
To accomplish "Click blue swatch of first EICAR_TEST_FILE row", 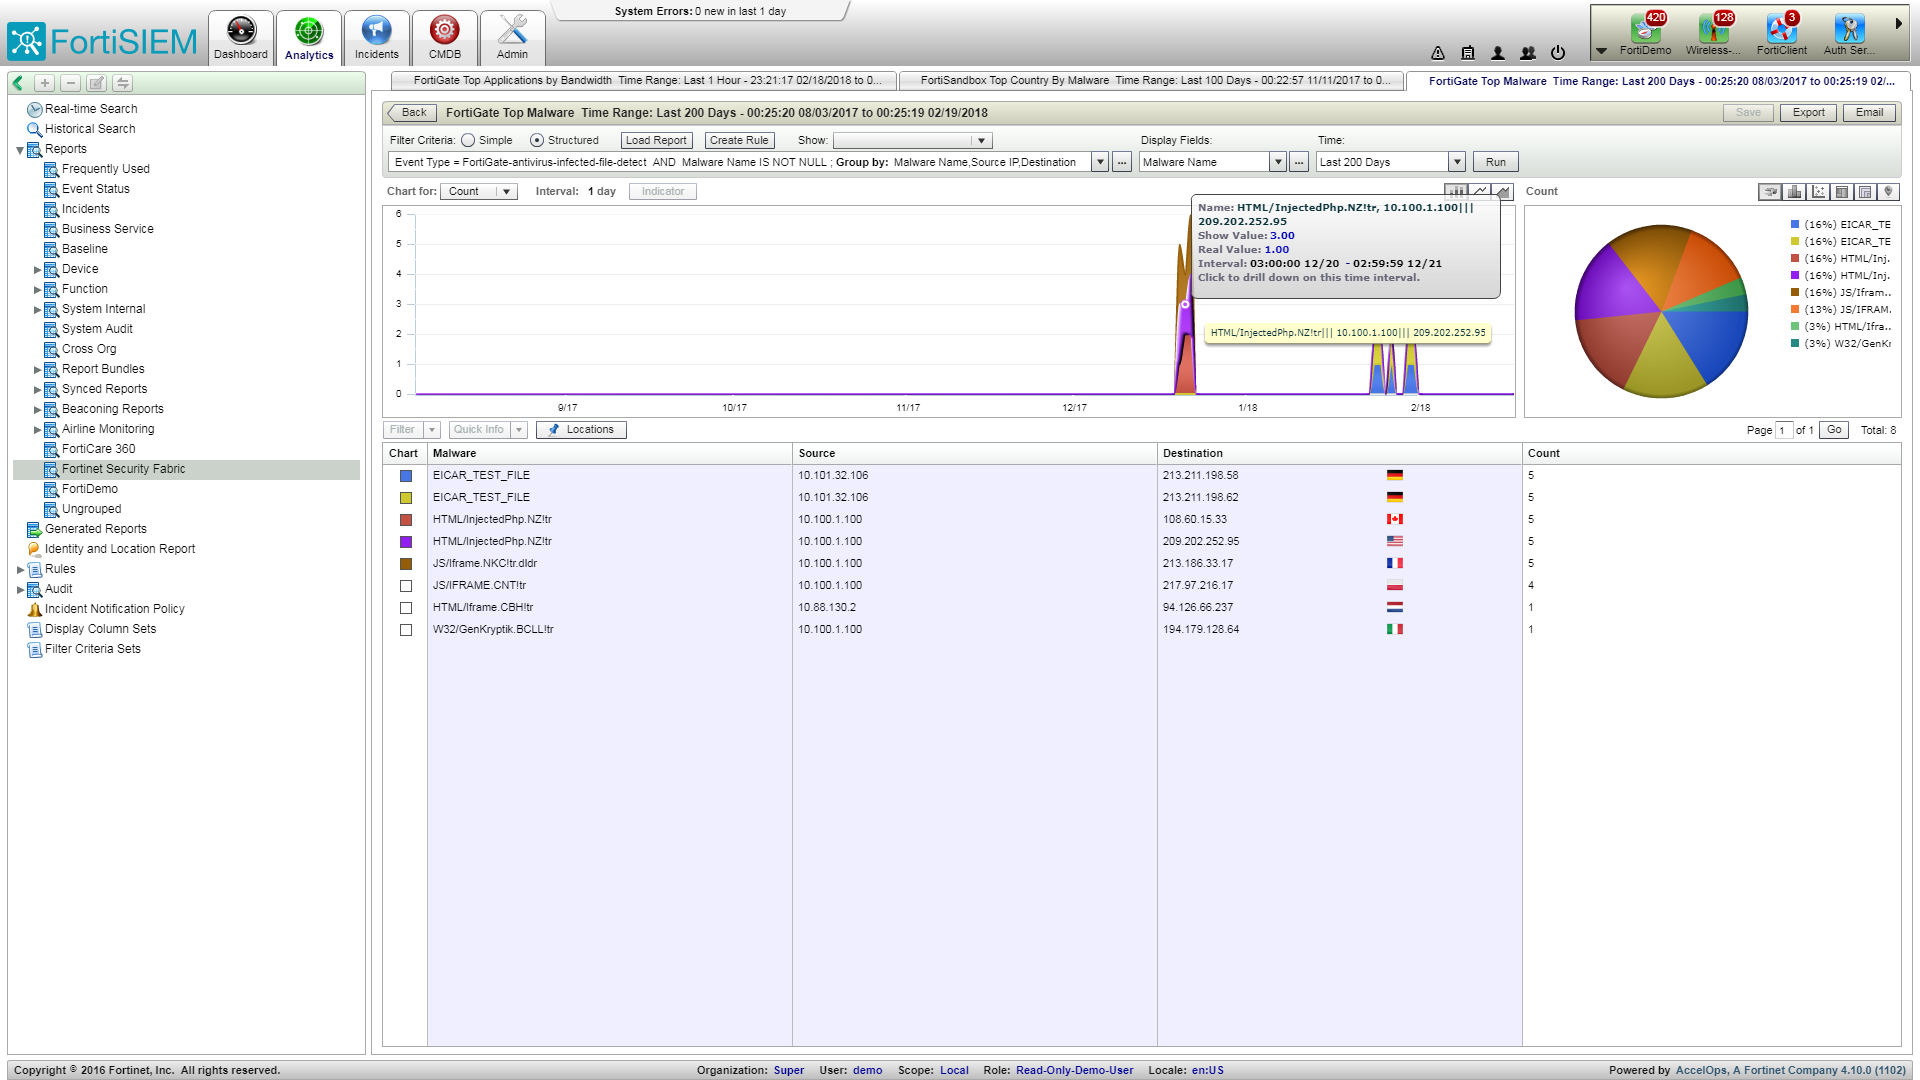I will click(406, 476).
